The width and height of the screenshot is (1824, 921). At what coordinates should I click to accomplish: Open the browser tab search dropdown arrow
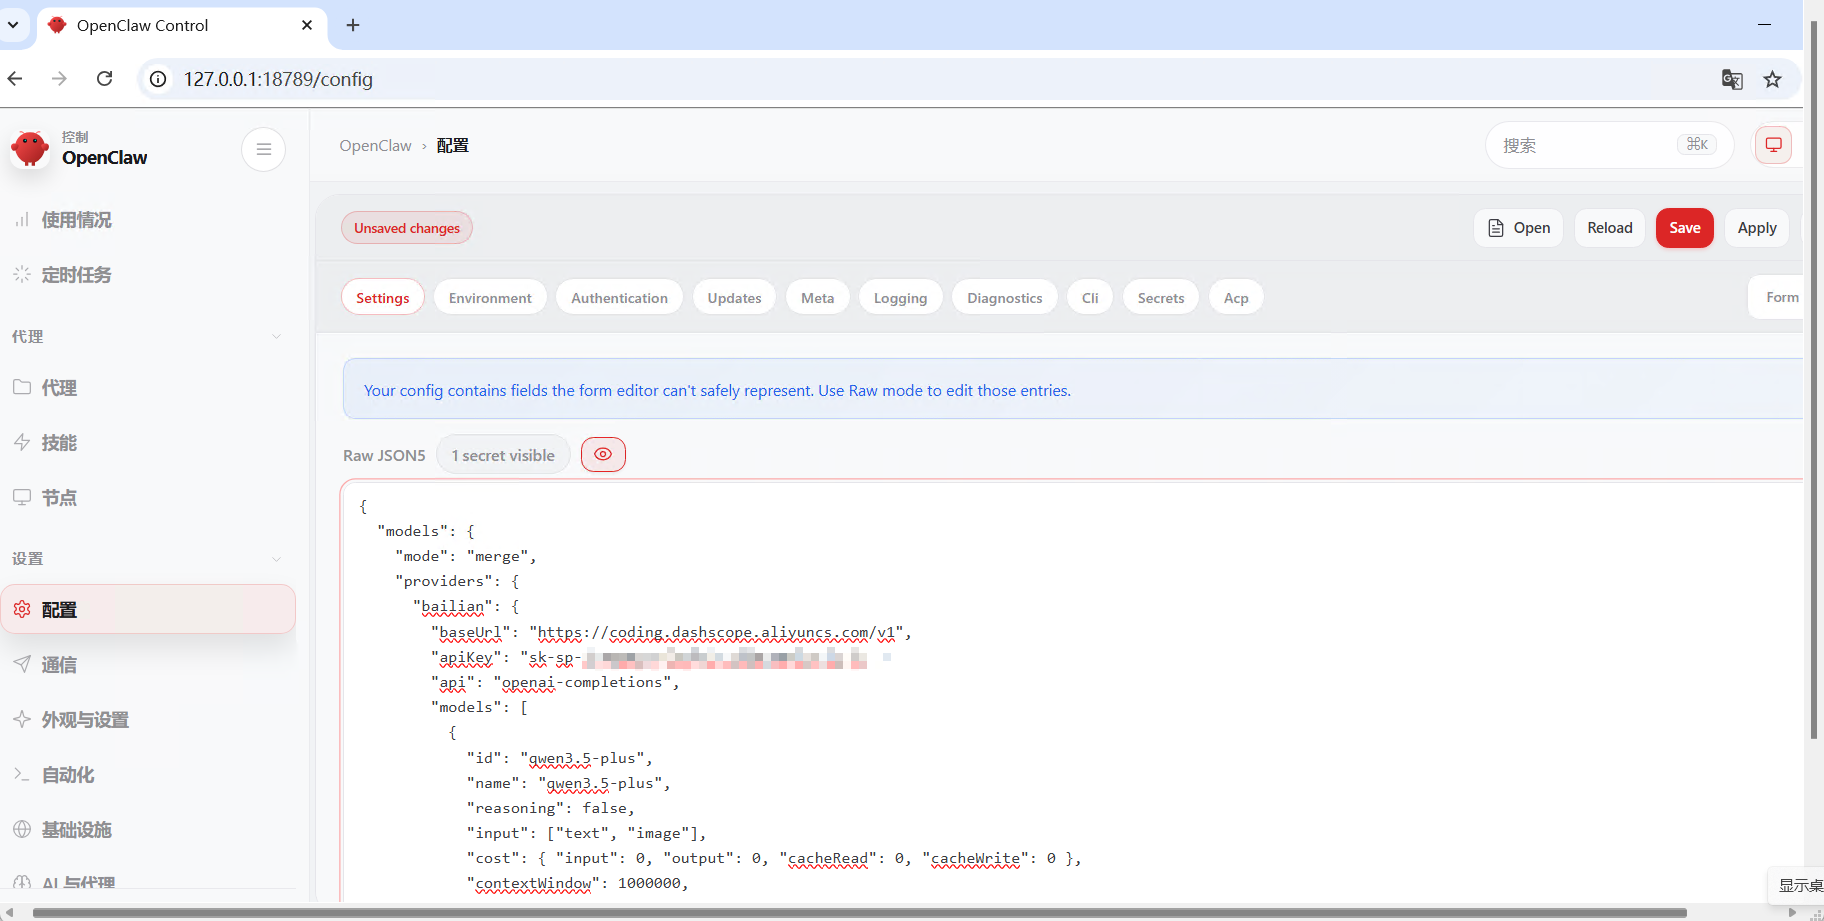tap(13, 25)
